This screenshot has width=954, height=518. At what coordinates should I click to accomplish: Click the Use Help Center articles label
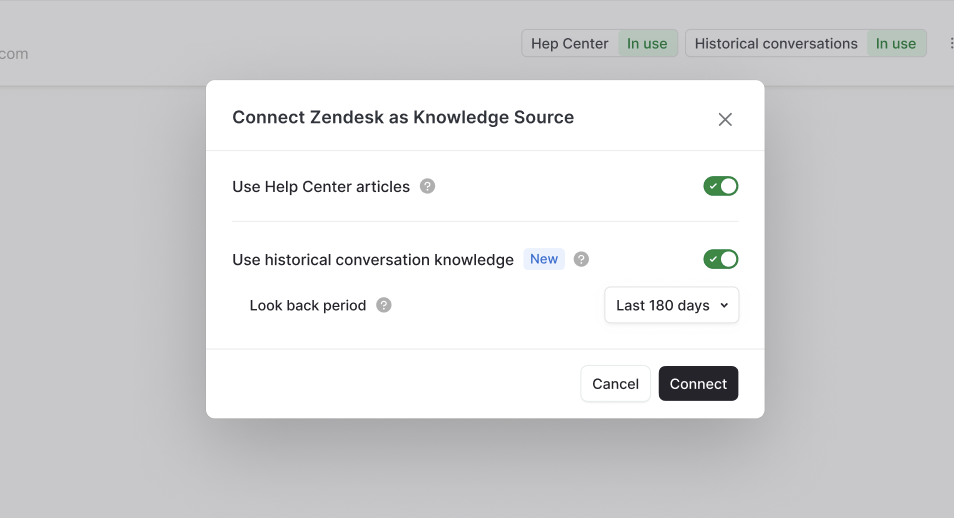[321, 186]
